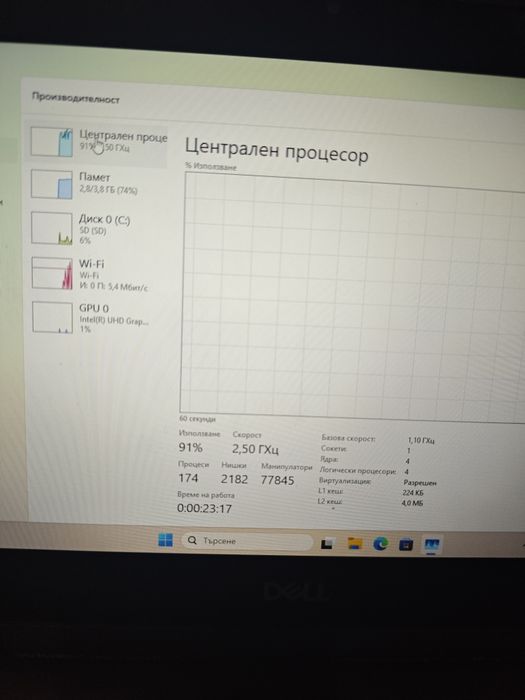Viewport: 525px width, 700px height.
Task: Click the Виртуализация label
Action: (345, 481)
